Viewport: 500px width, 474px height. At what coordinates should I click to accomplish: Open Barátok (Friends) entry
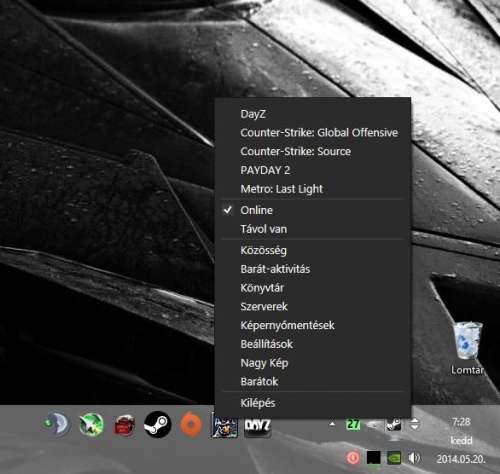click(312, 381)
